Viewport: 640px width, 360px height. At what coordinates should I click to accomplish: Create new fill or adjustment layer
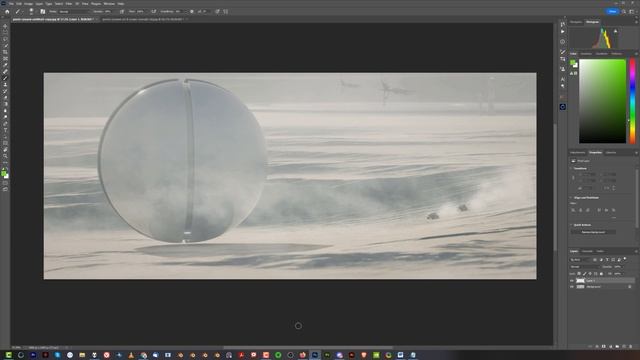pyautogui.click(x=610, y=346)
